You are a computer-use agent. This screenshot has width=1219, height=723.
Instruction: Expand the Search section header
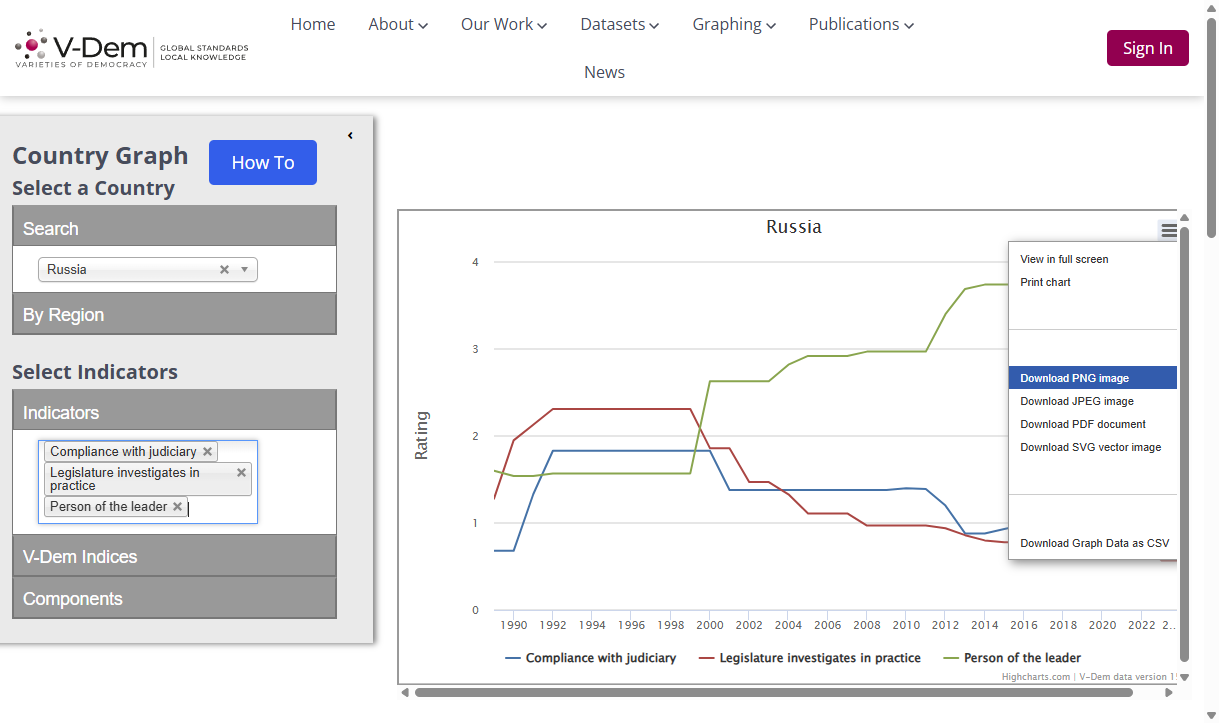[x=174, y=228]
